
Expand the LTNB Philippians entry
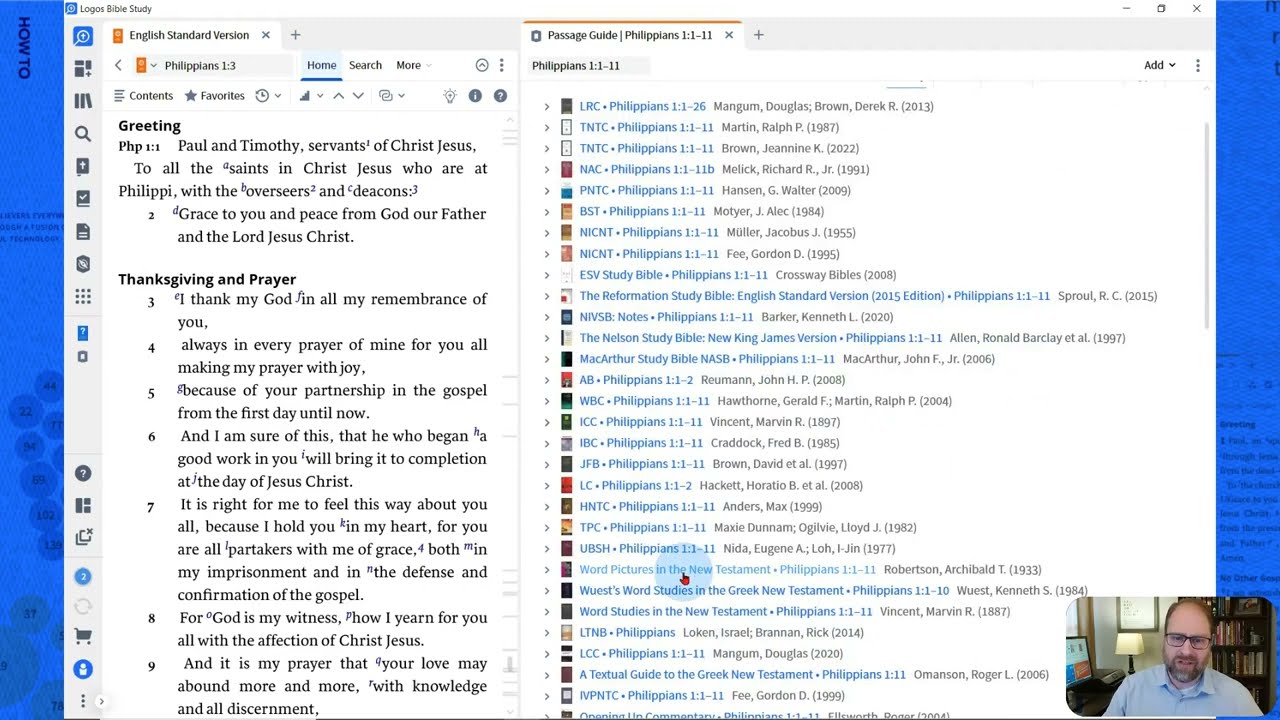(x=546, y=632)
